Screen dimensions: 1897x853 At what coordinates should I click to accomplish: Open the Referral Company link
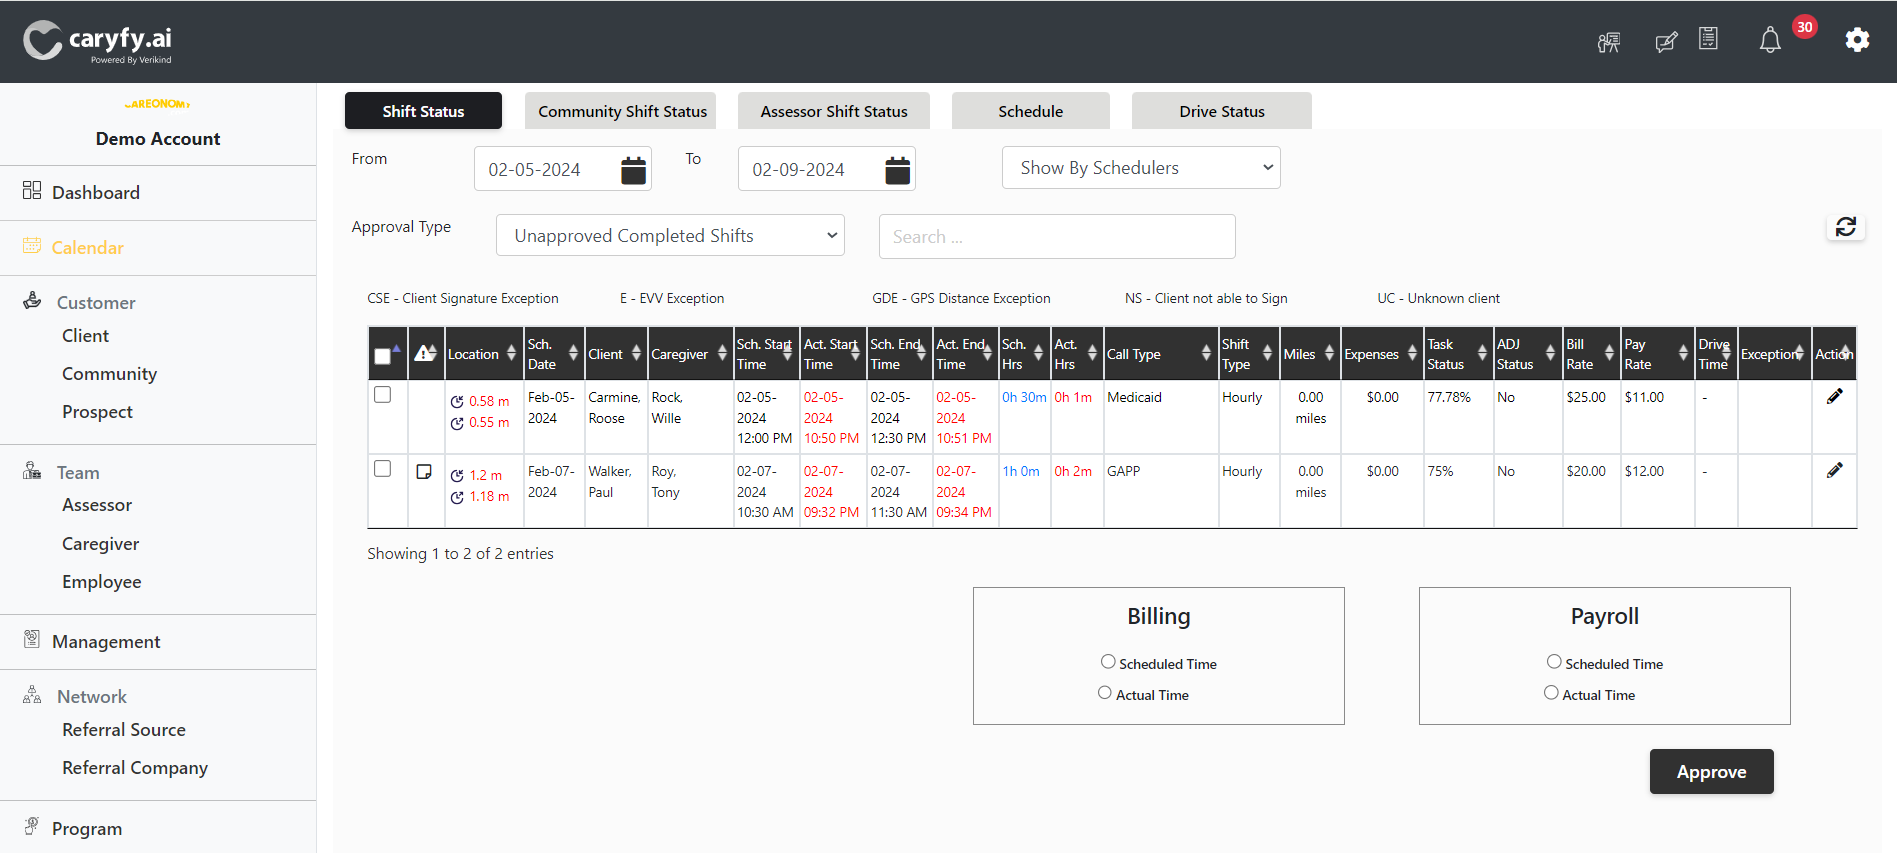(x=135, y=768)
